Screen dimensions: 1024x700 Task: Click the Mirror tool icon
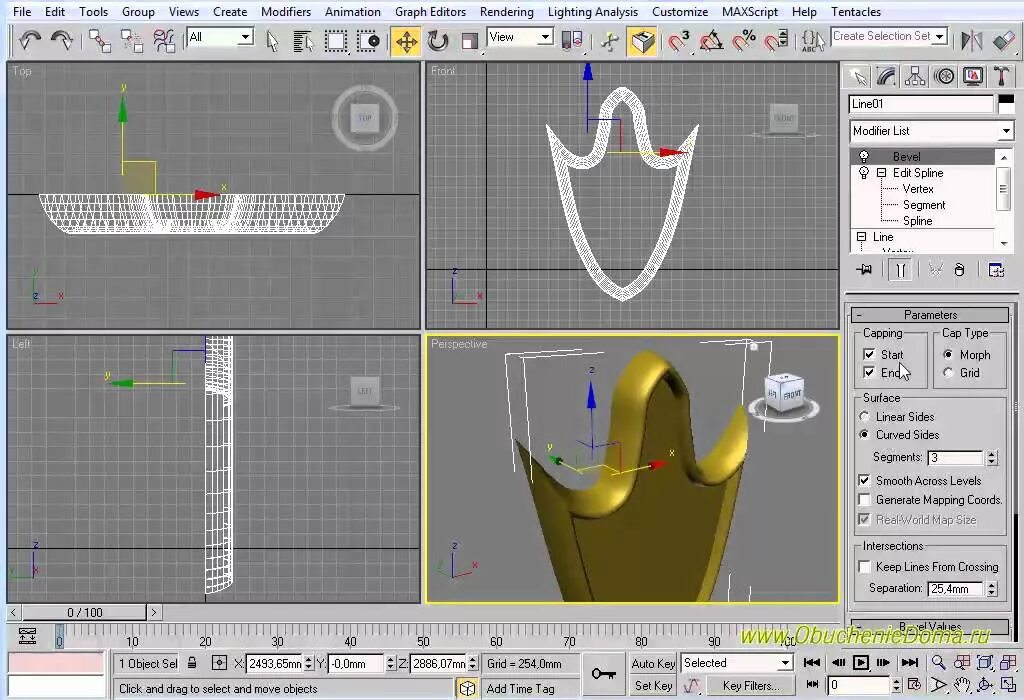972,41
